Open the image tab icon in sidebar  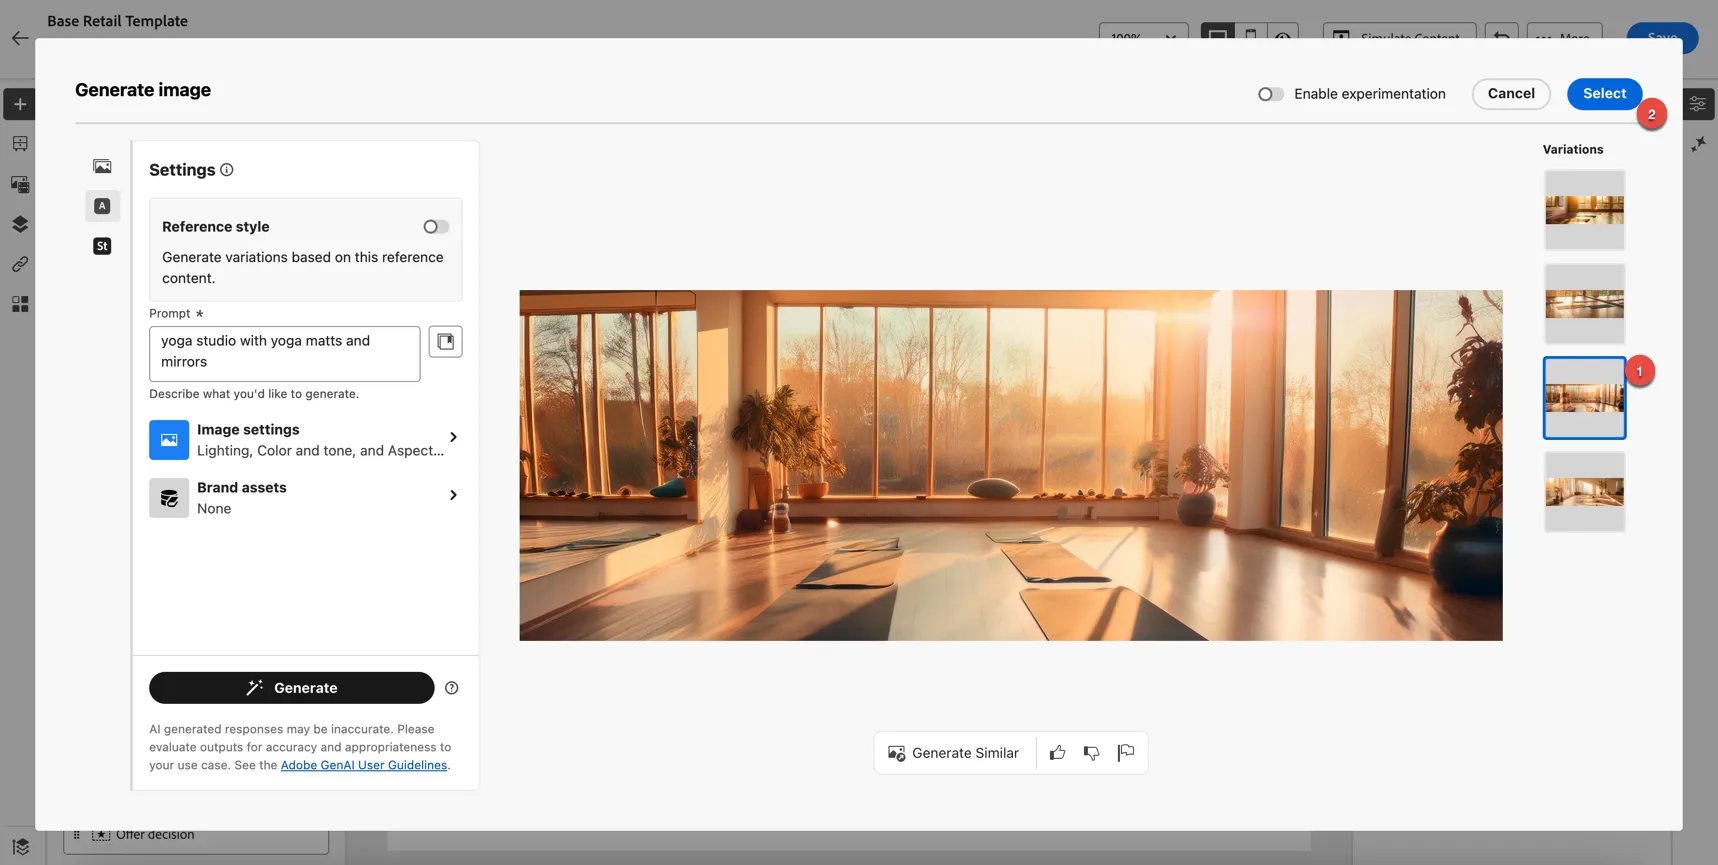102,166
